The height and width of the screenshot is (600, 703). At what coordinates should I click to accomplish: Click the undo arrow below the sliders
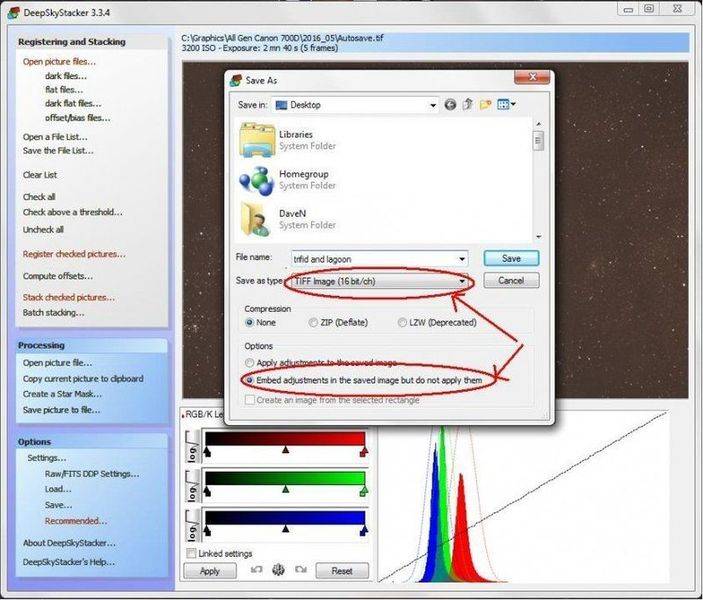coord(256,570)
